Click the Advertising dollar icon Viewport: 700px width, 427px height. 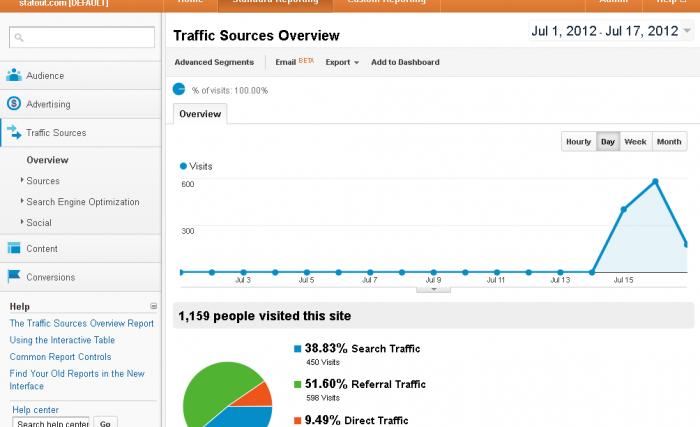(14, 104)
